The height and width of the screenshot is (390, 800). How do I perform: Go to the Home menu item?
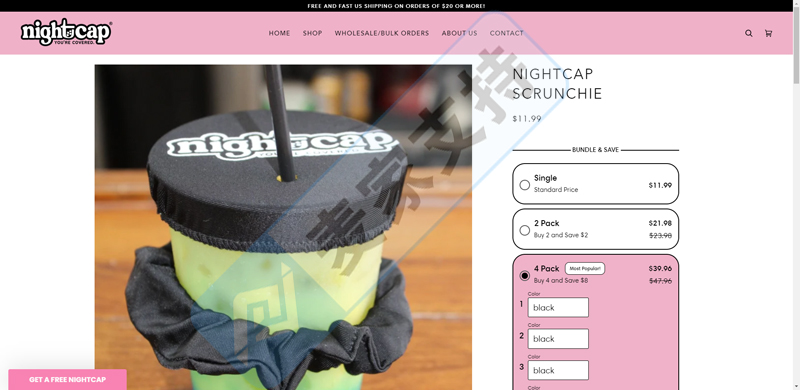279,33
